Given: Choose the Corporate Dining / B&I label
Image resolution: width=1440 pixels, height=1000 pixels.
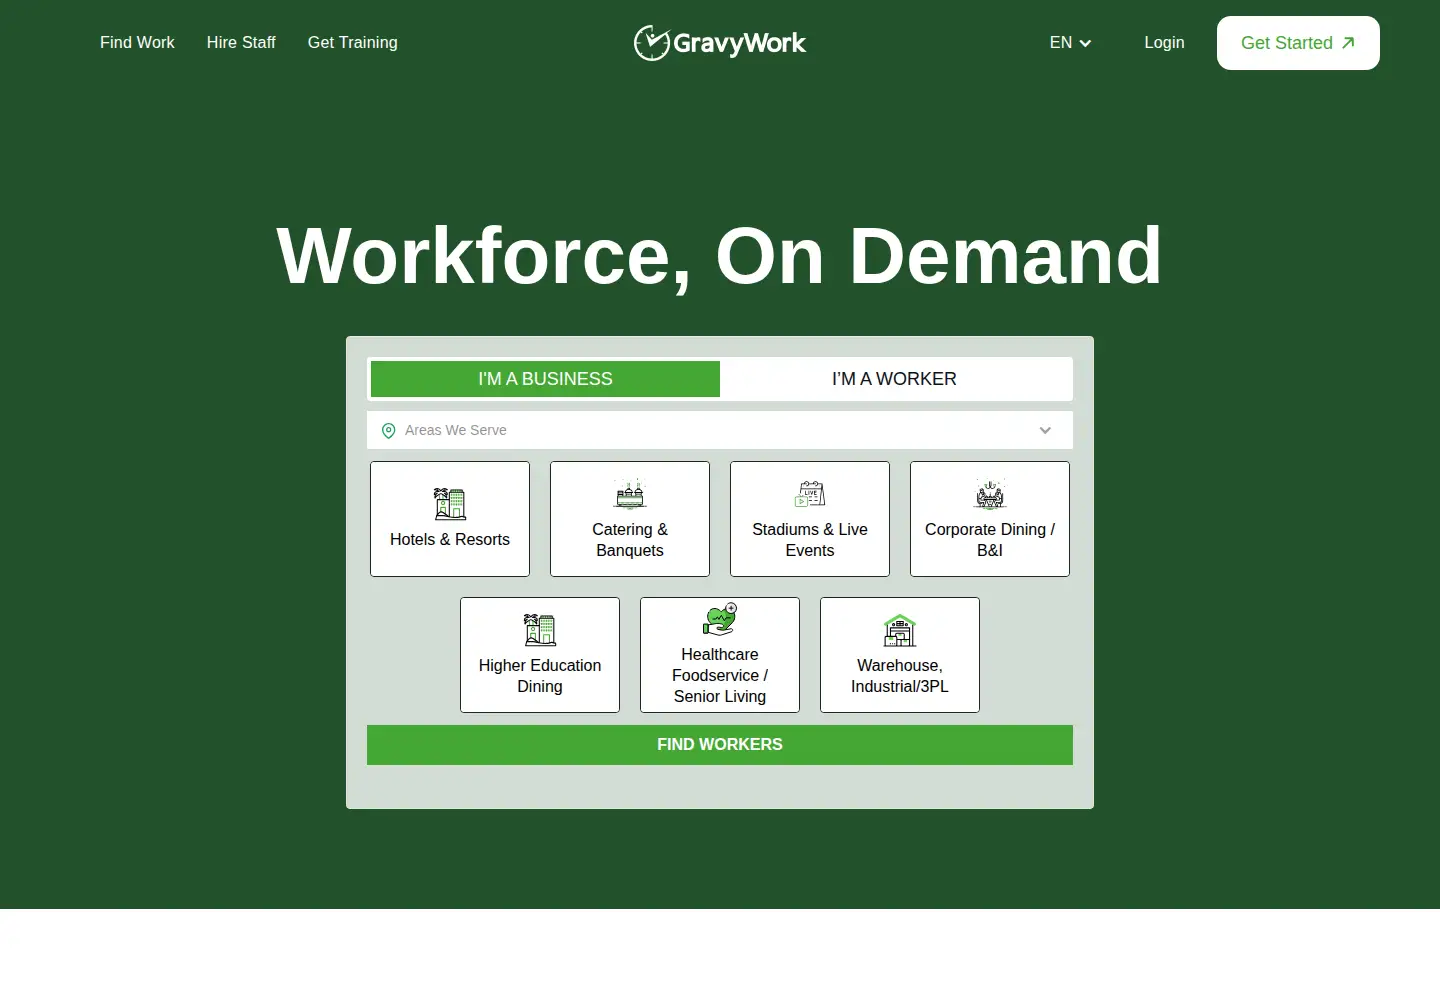Looking at the screenshot, I should [990, 540].
